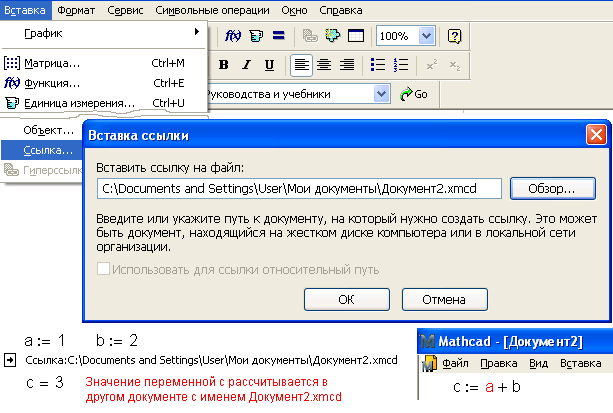Screen dimensions: 613x413
Task: Click the Insert Hyperlink toolbar icon
Action: point(310,36)
